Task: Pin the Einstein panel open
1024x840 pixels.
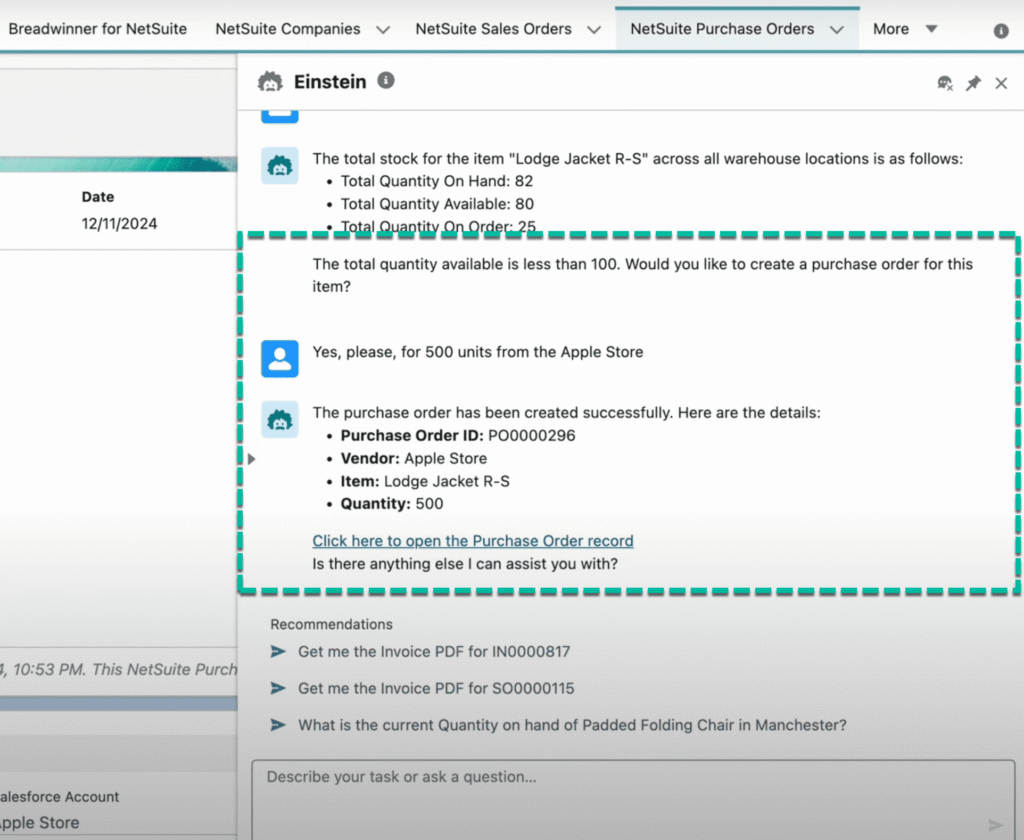Action: tap(973, 83)
